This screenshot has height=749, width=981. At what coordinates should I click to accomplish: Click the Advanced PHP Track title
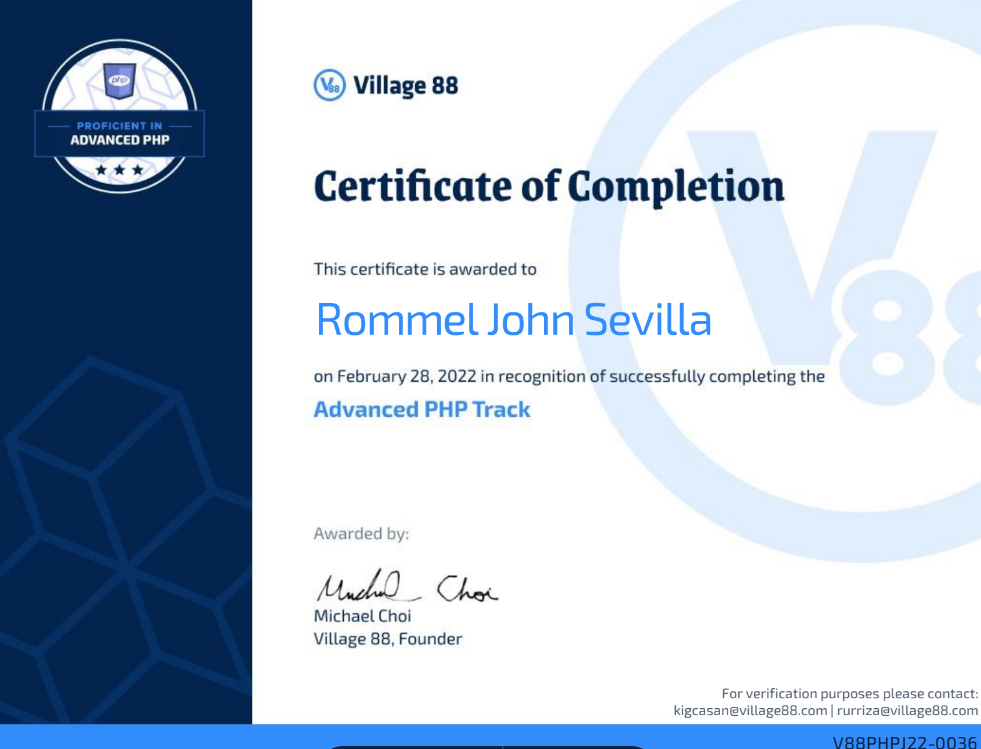422,409
